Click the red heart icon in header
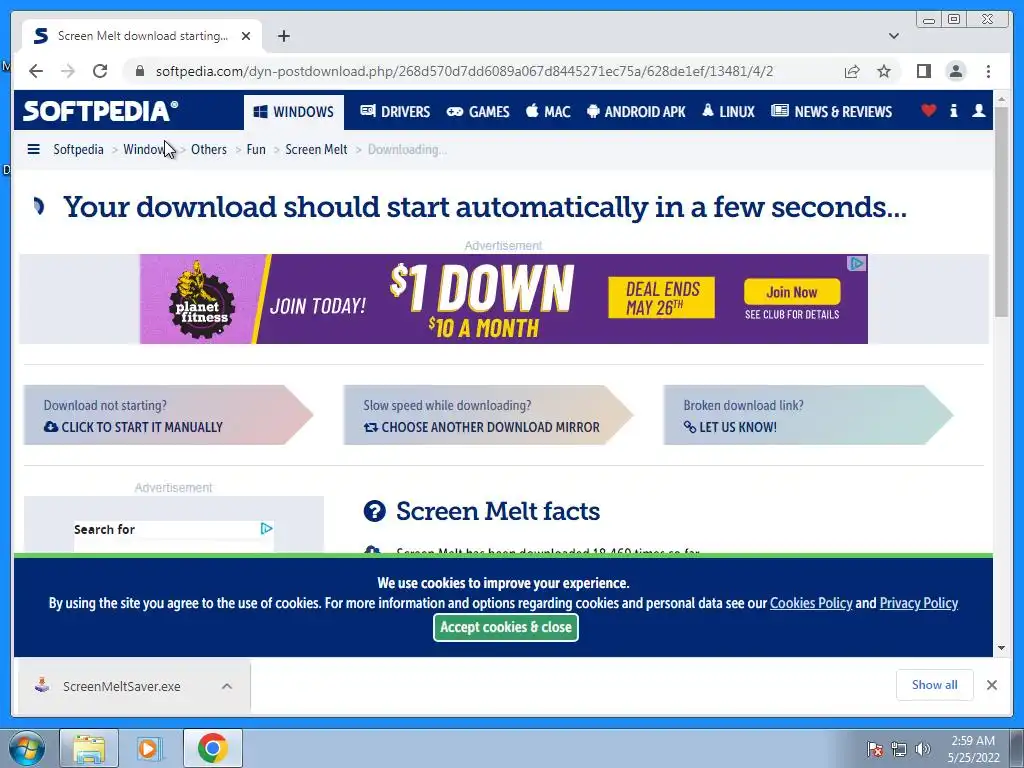Image resolution: width=1024 pixels, height=768 pixels. click(x=928, y=110)
